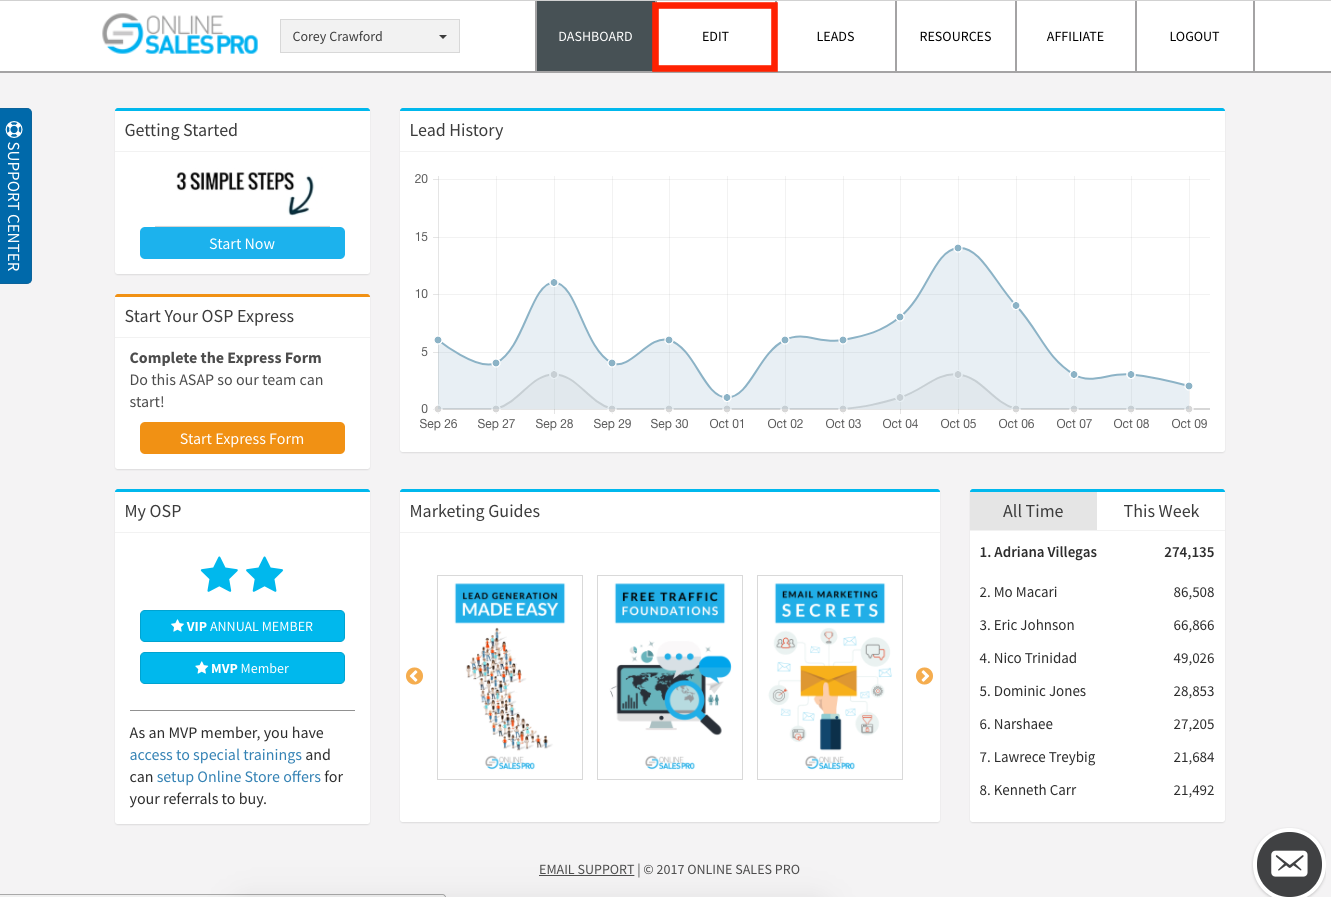
Task: Click the Getting Started heading
Action: (181, 130)
